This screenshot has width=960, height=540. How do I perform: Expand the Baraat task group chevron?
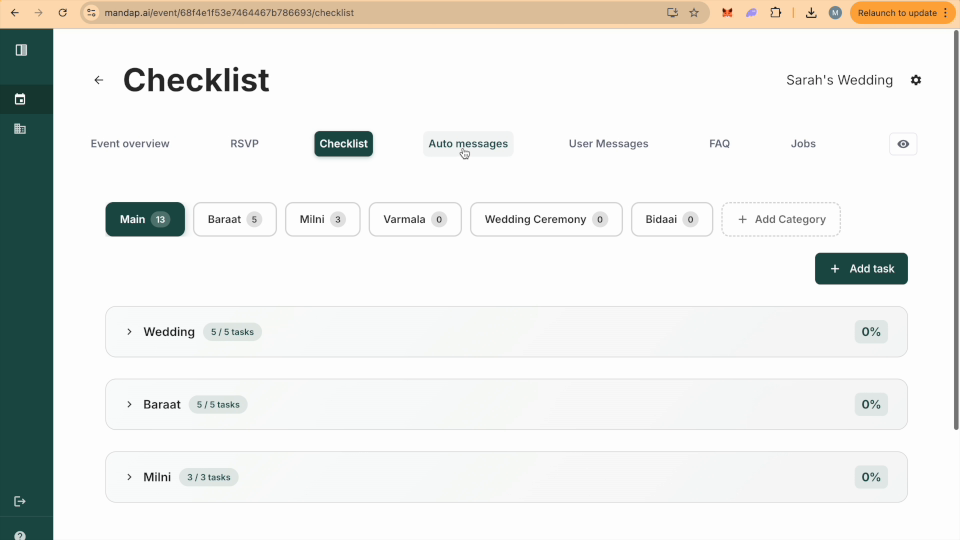(x=129, y=405)
